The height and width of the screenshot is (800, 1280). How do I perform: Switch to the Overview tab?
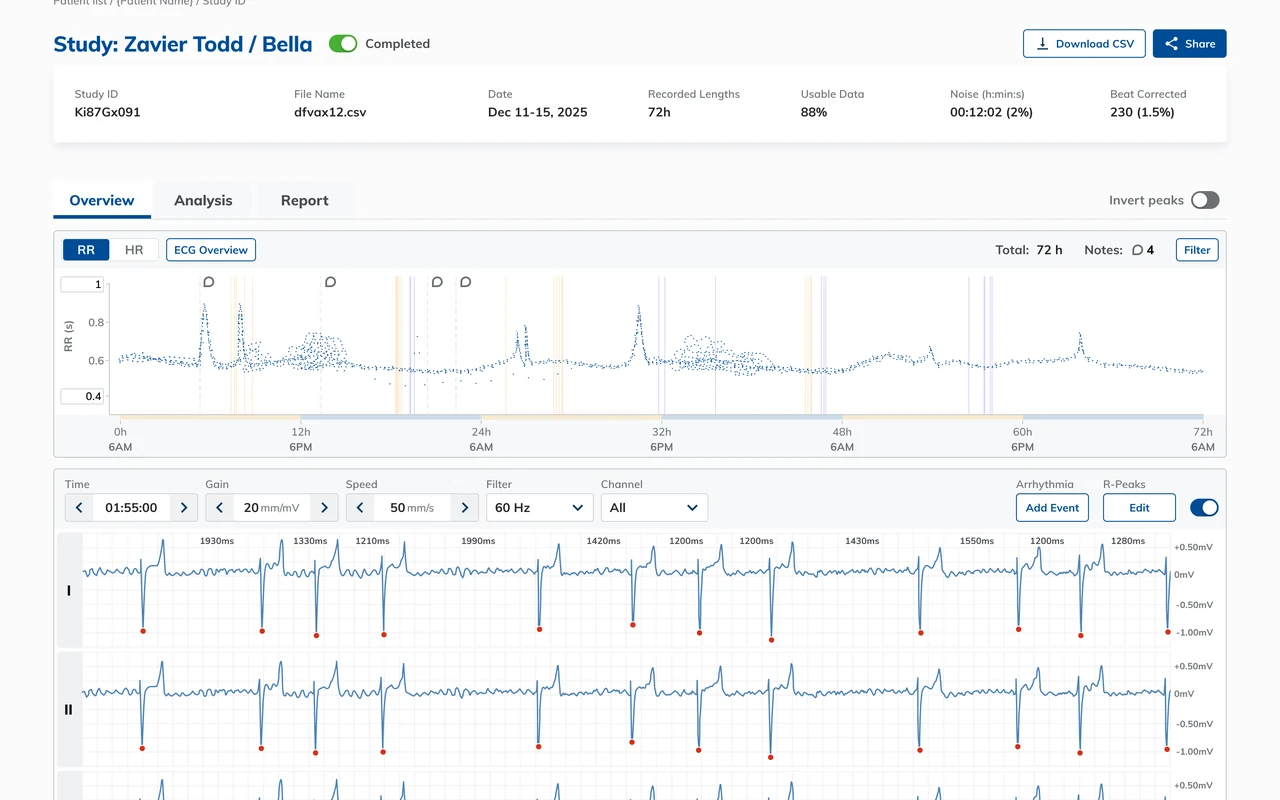coord(102,200)
